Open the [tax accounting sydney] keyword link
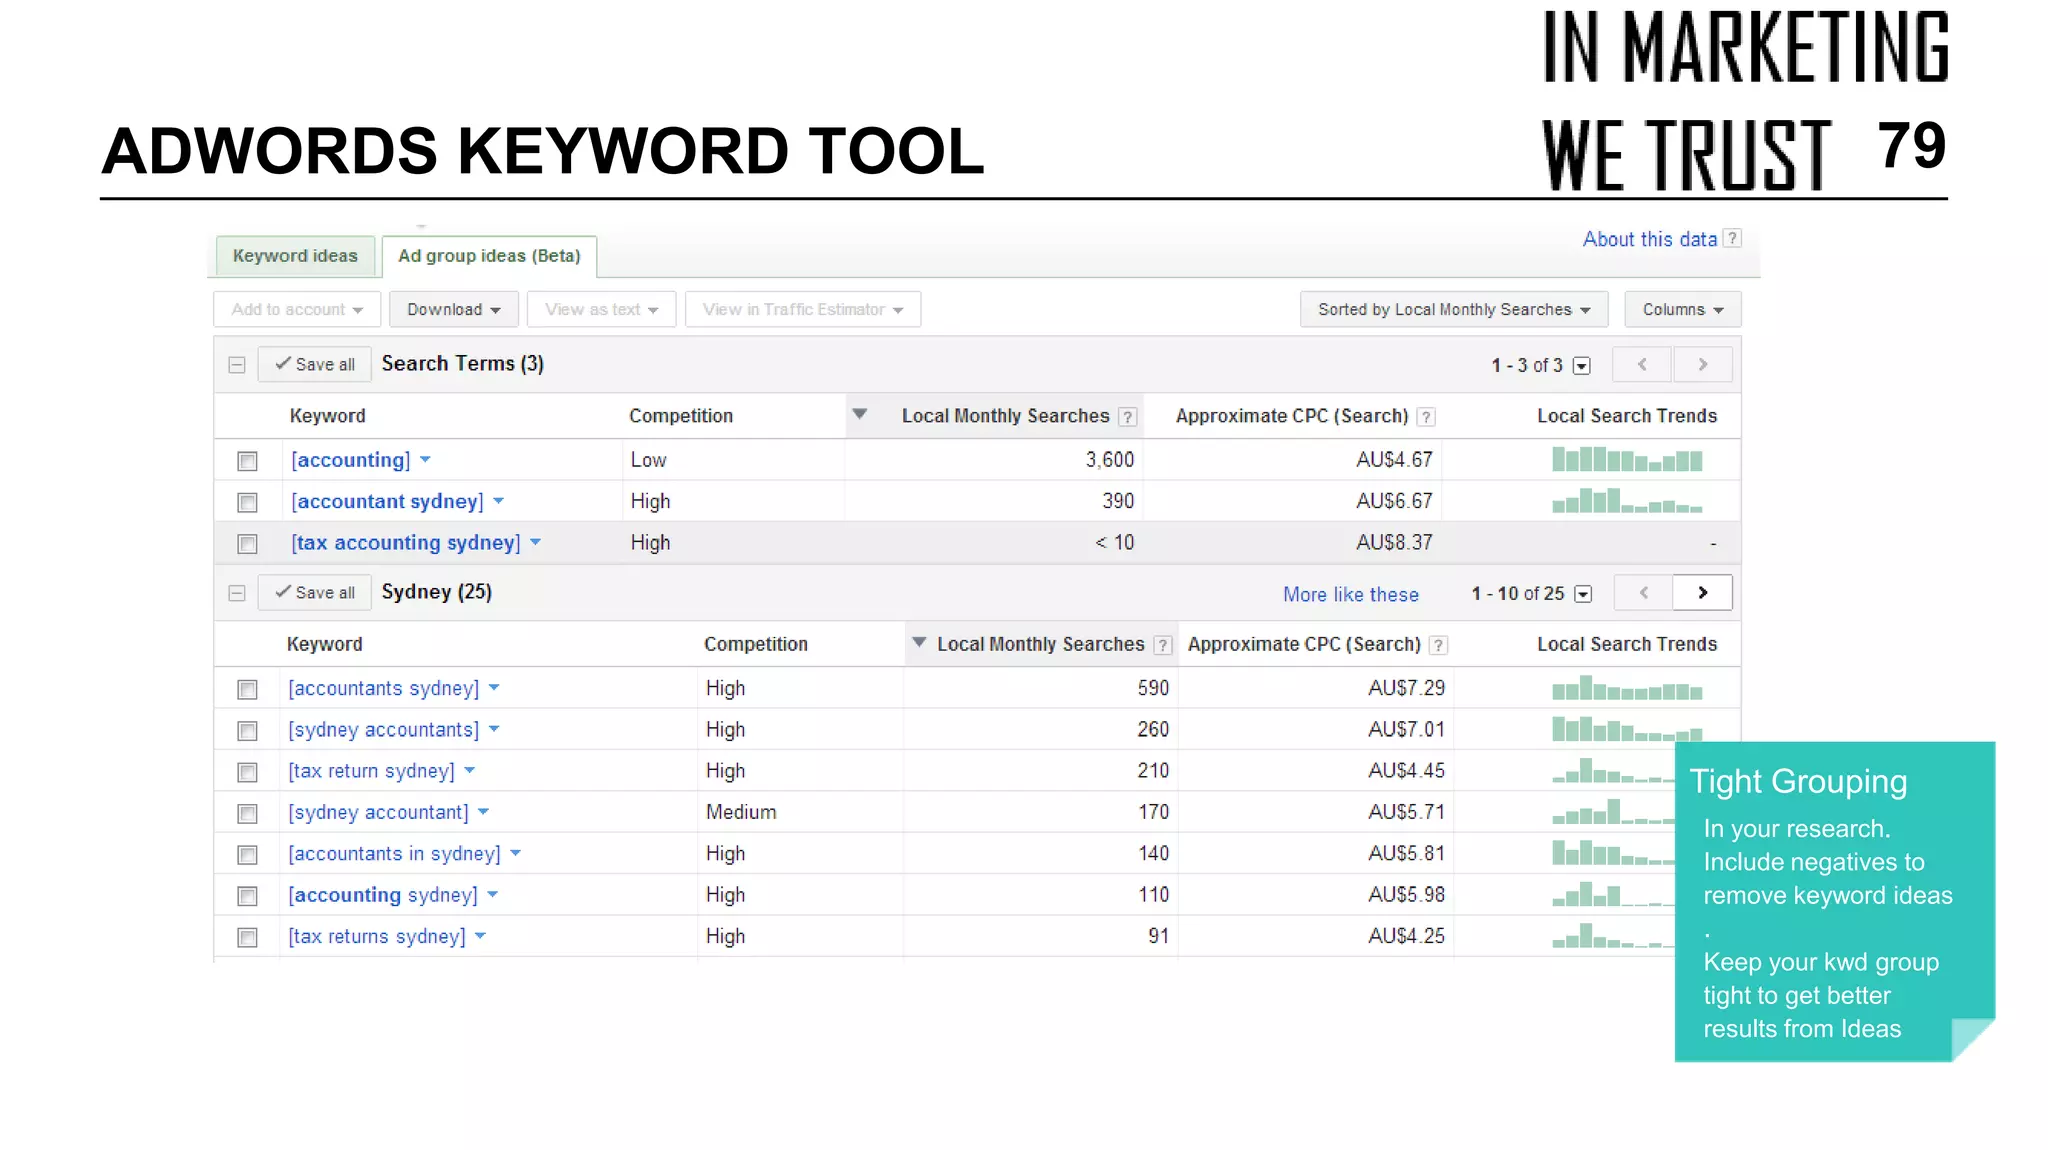 (406, 542)
